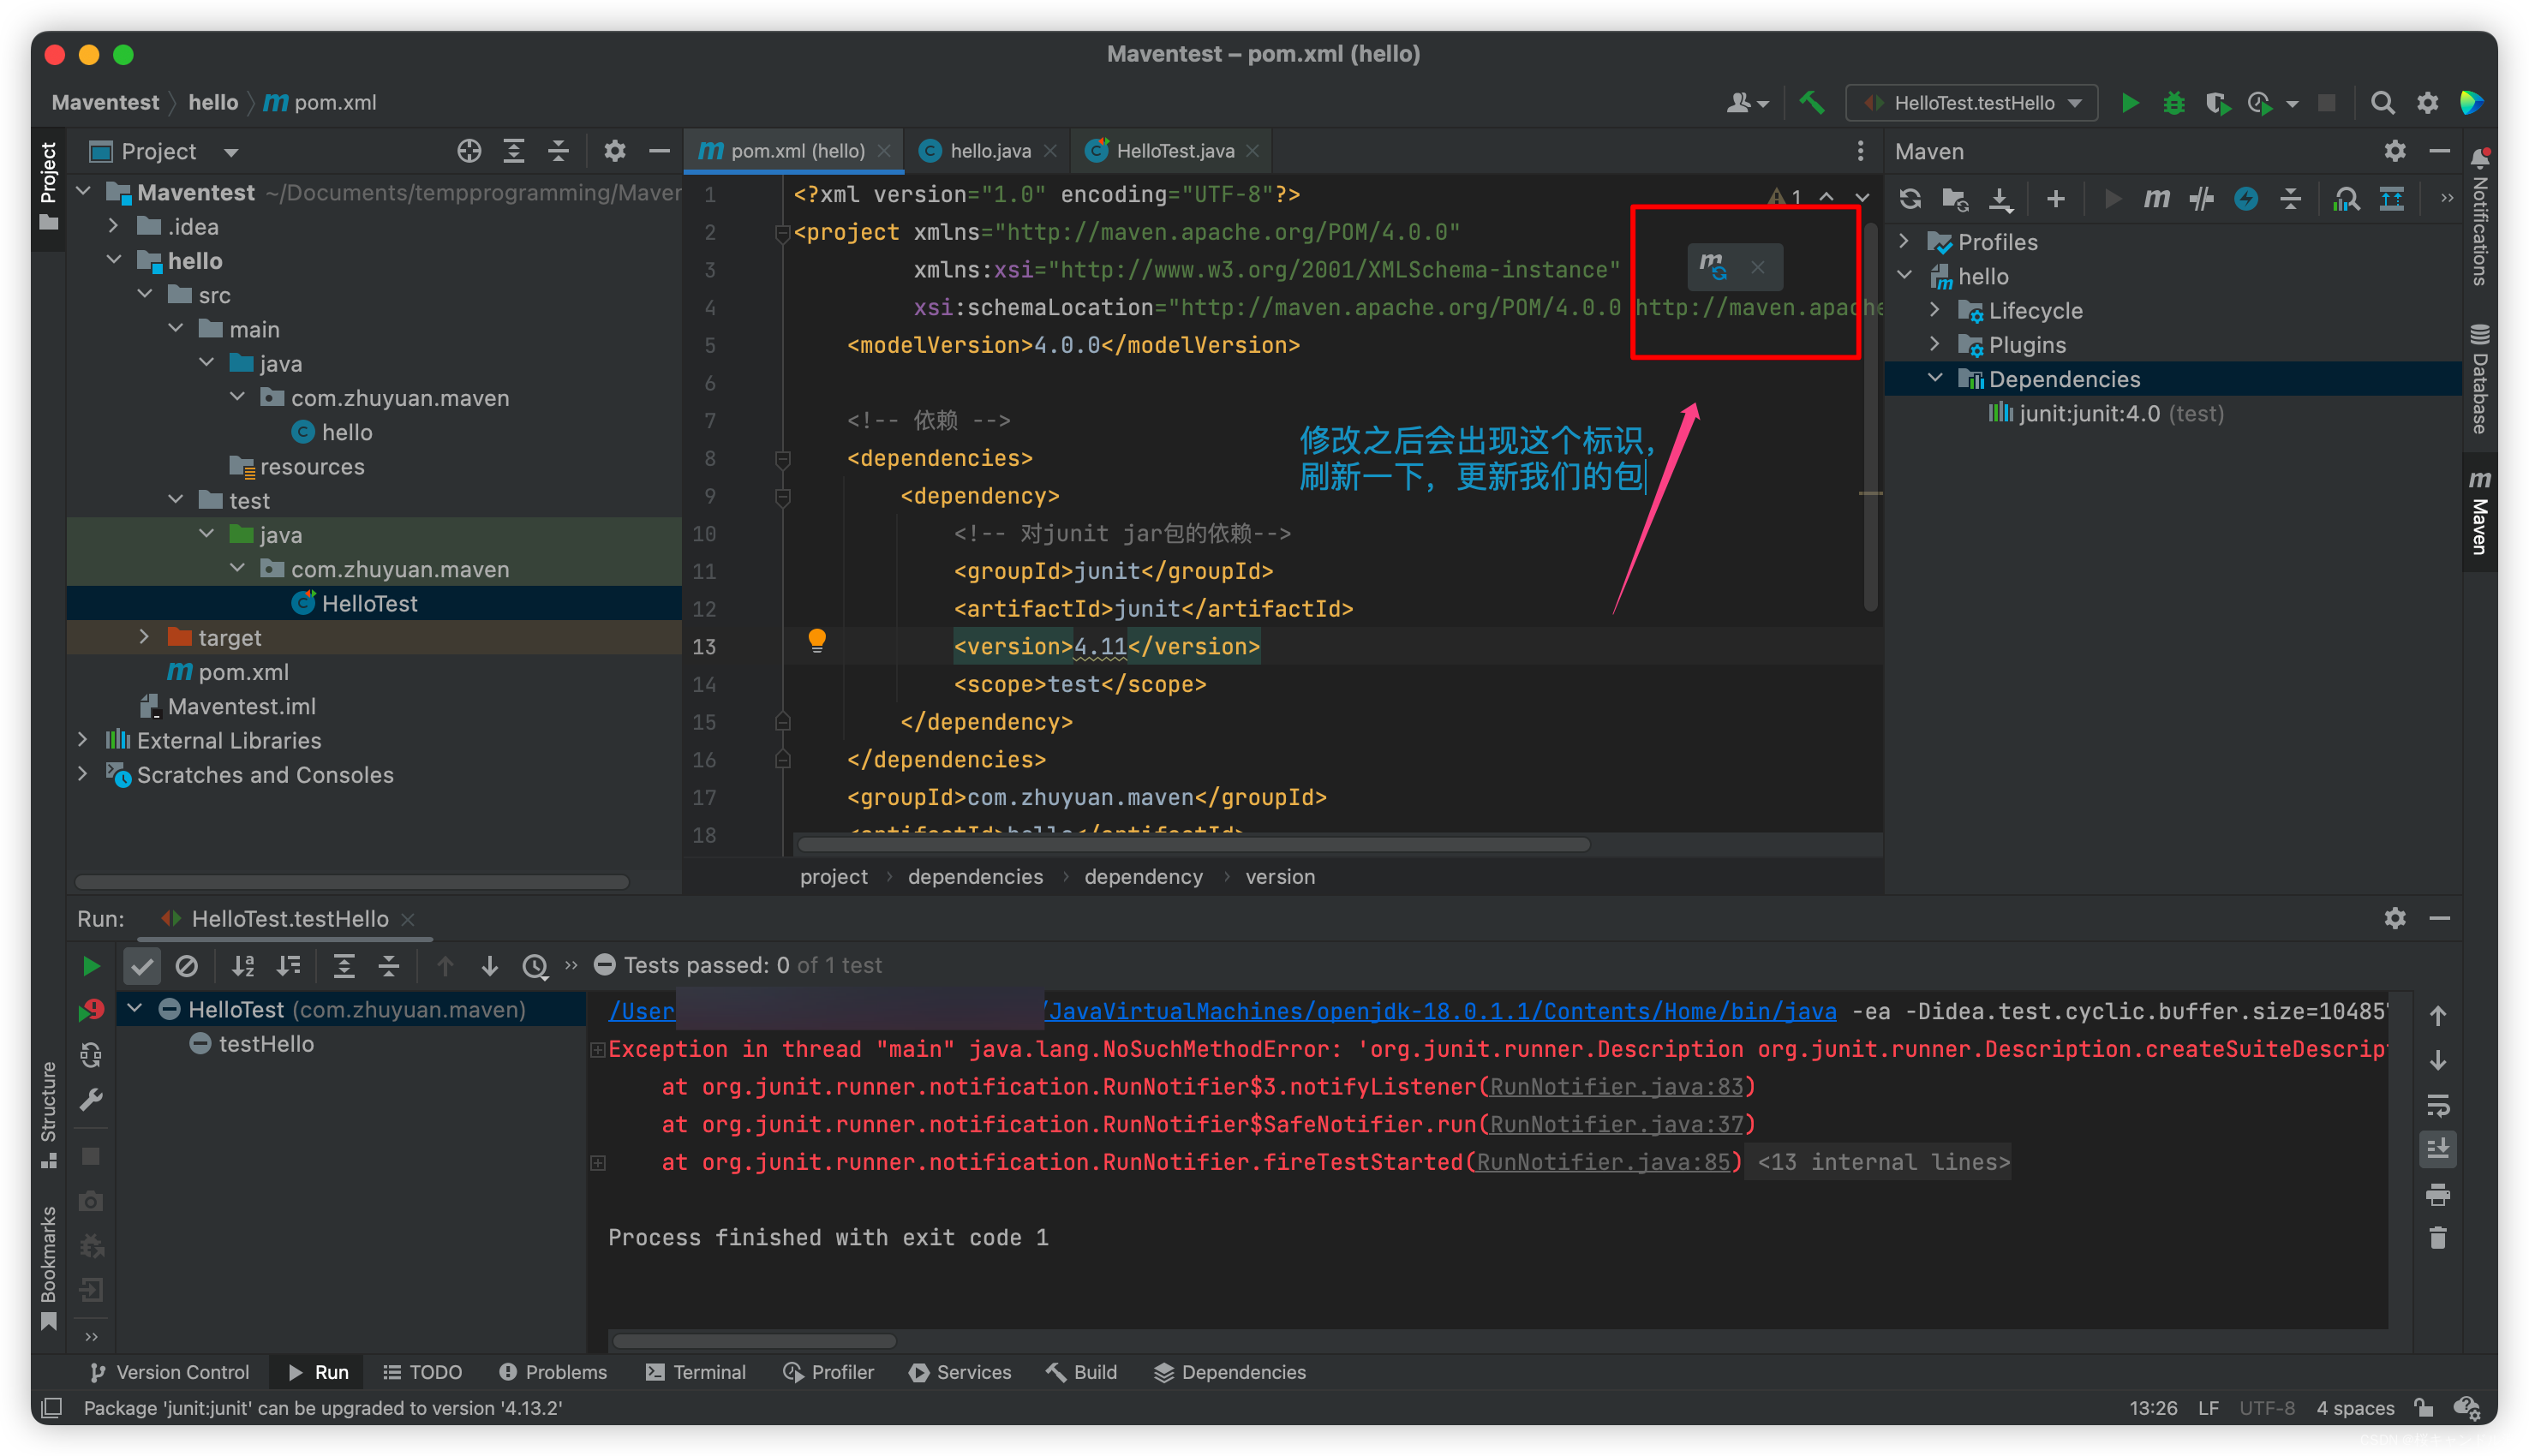Collapse All icon in Project panel header
Image resolution: width=2529 pixels, height=1456 pixels.
tap(558, 151)
